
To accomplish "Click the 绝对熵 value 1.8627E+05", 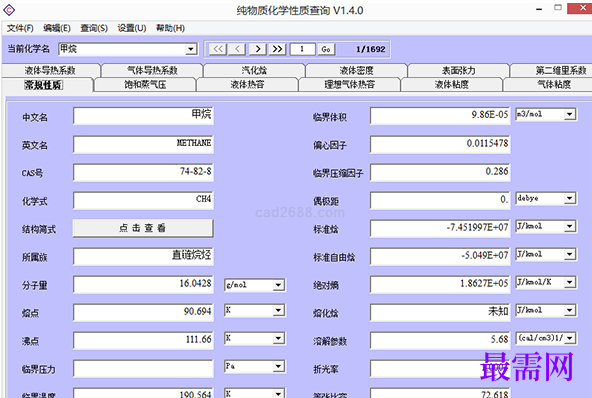I will (x=440, y=284).
